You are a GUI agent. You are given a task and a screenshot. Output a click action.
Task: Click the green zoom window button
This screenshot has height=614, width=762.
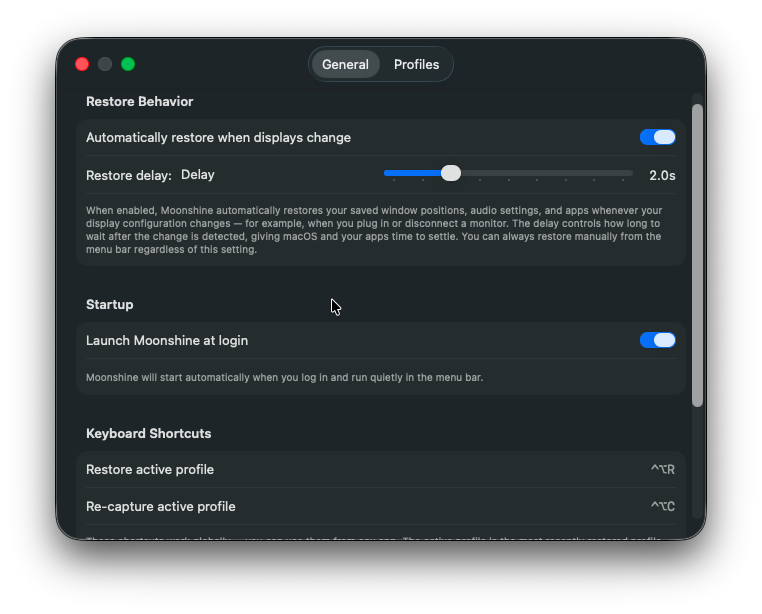click(128, 64)
